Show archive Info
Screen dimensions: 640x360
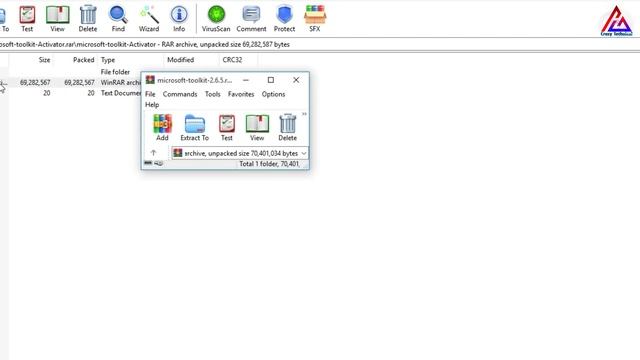point(179,18)
